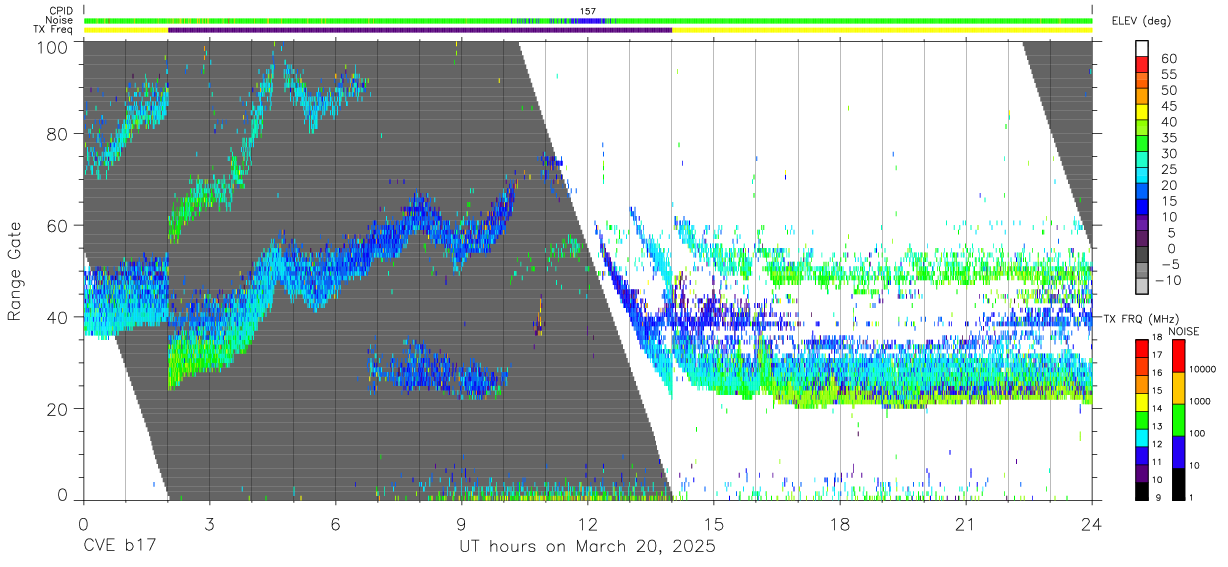Click the 35 label on elevation scale
The height and width of the screenshot is (567, 1228).
[x=1169, y=138]
